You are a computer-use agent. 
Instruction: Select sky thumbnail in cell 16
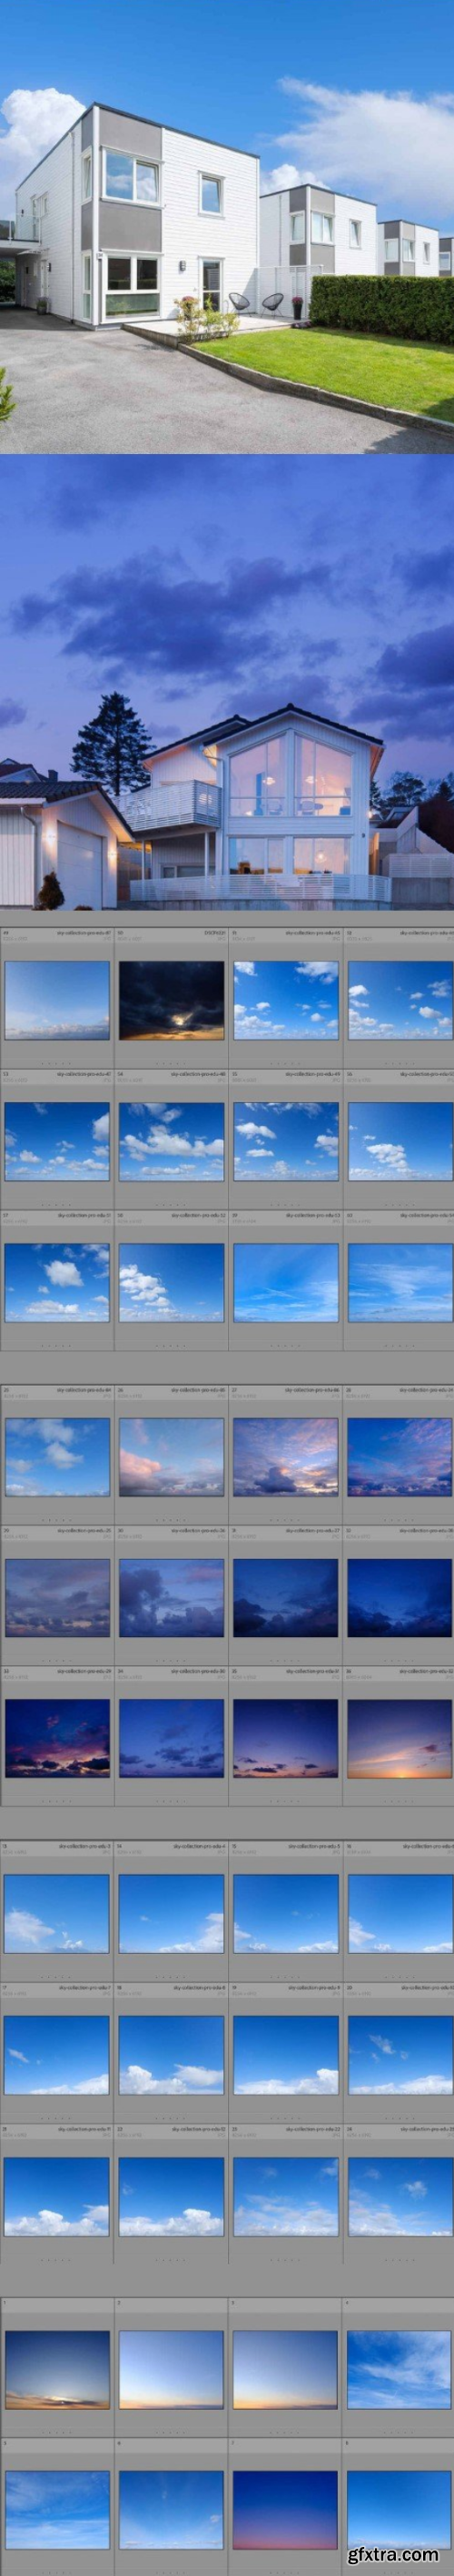(400, 1913)
